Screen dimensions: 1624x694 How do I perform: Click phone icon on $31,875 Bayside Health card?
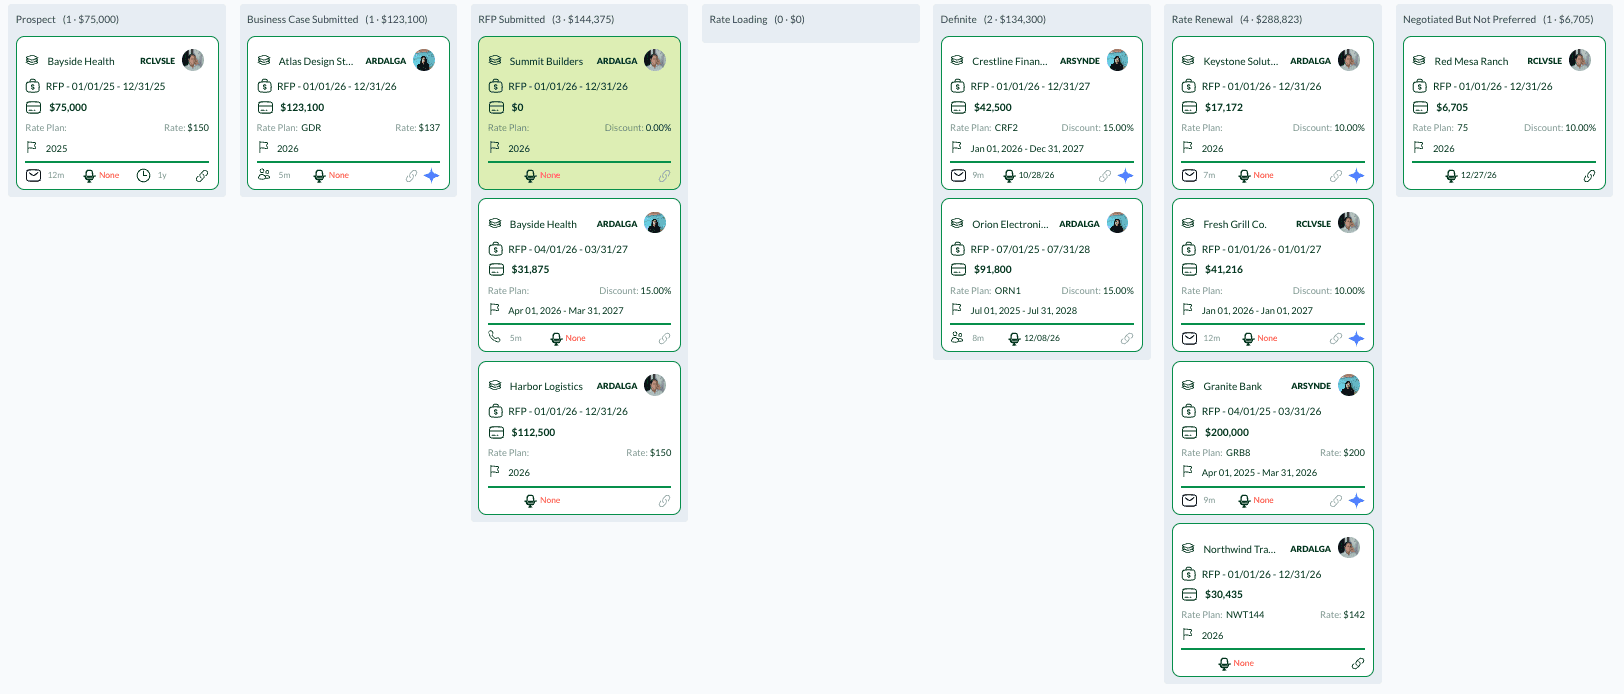495,337
